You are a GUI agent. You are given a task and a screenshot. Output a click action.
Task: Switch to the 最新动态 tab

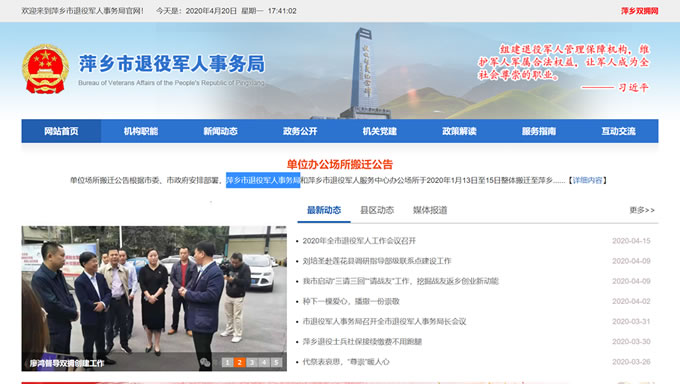(x=324, y=210)
